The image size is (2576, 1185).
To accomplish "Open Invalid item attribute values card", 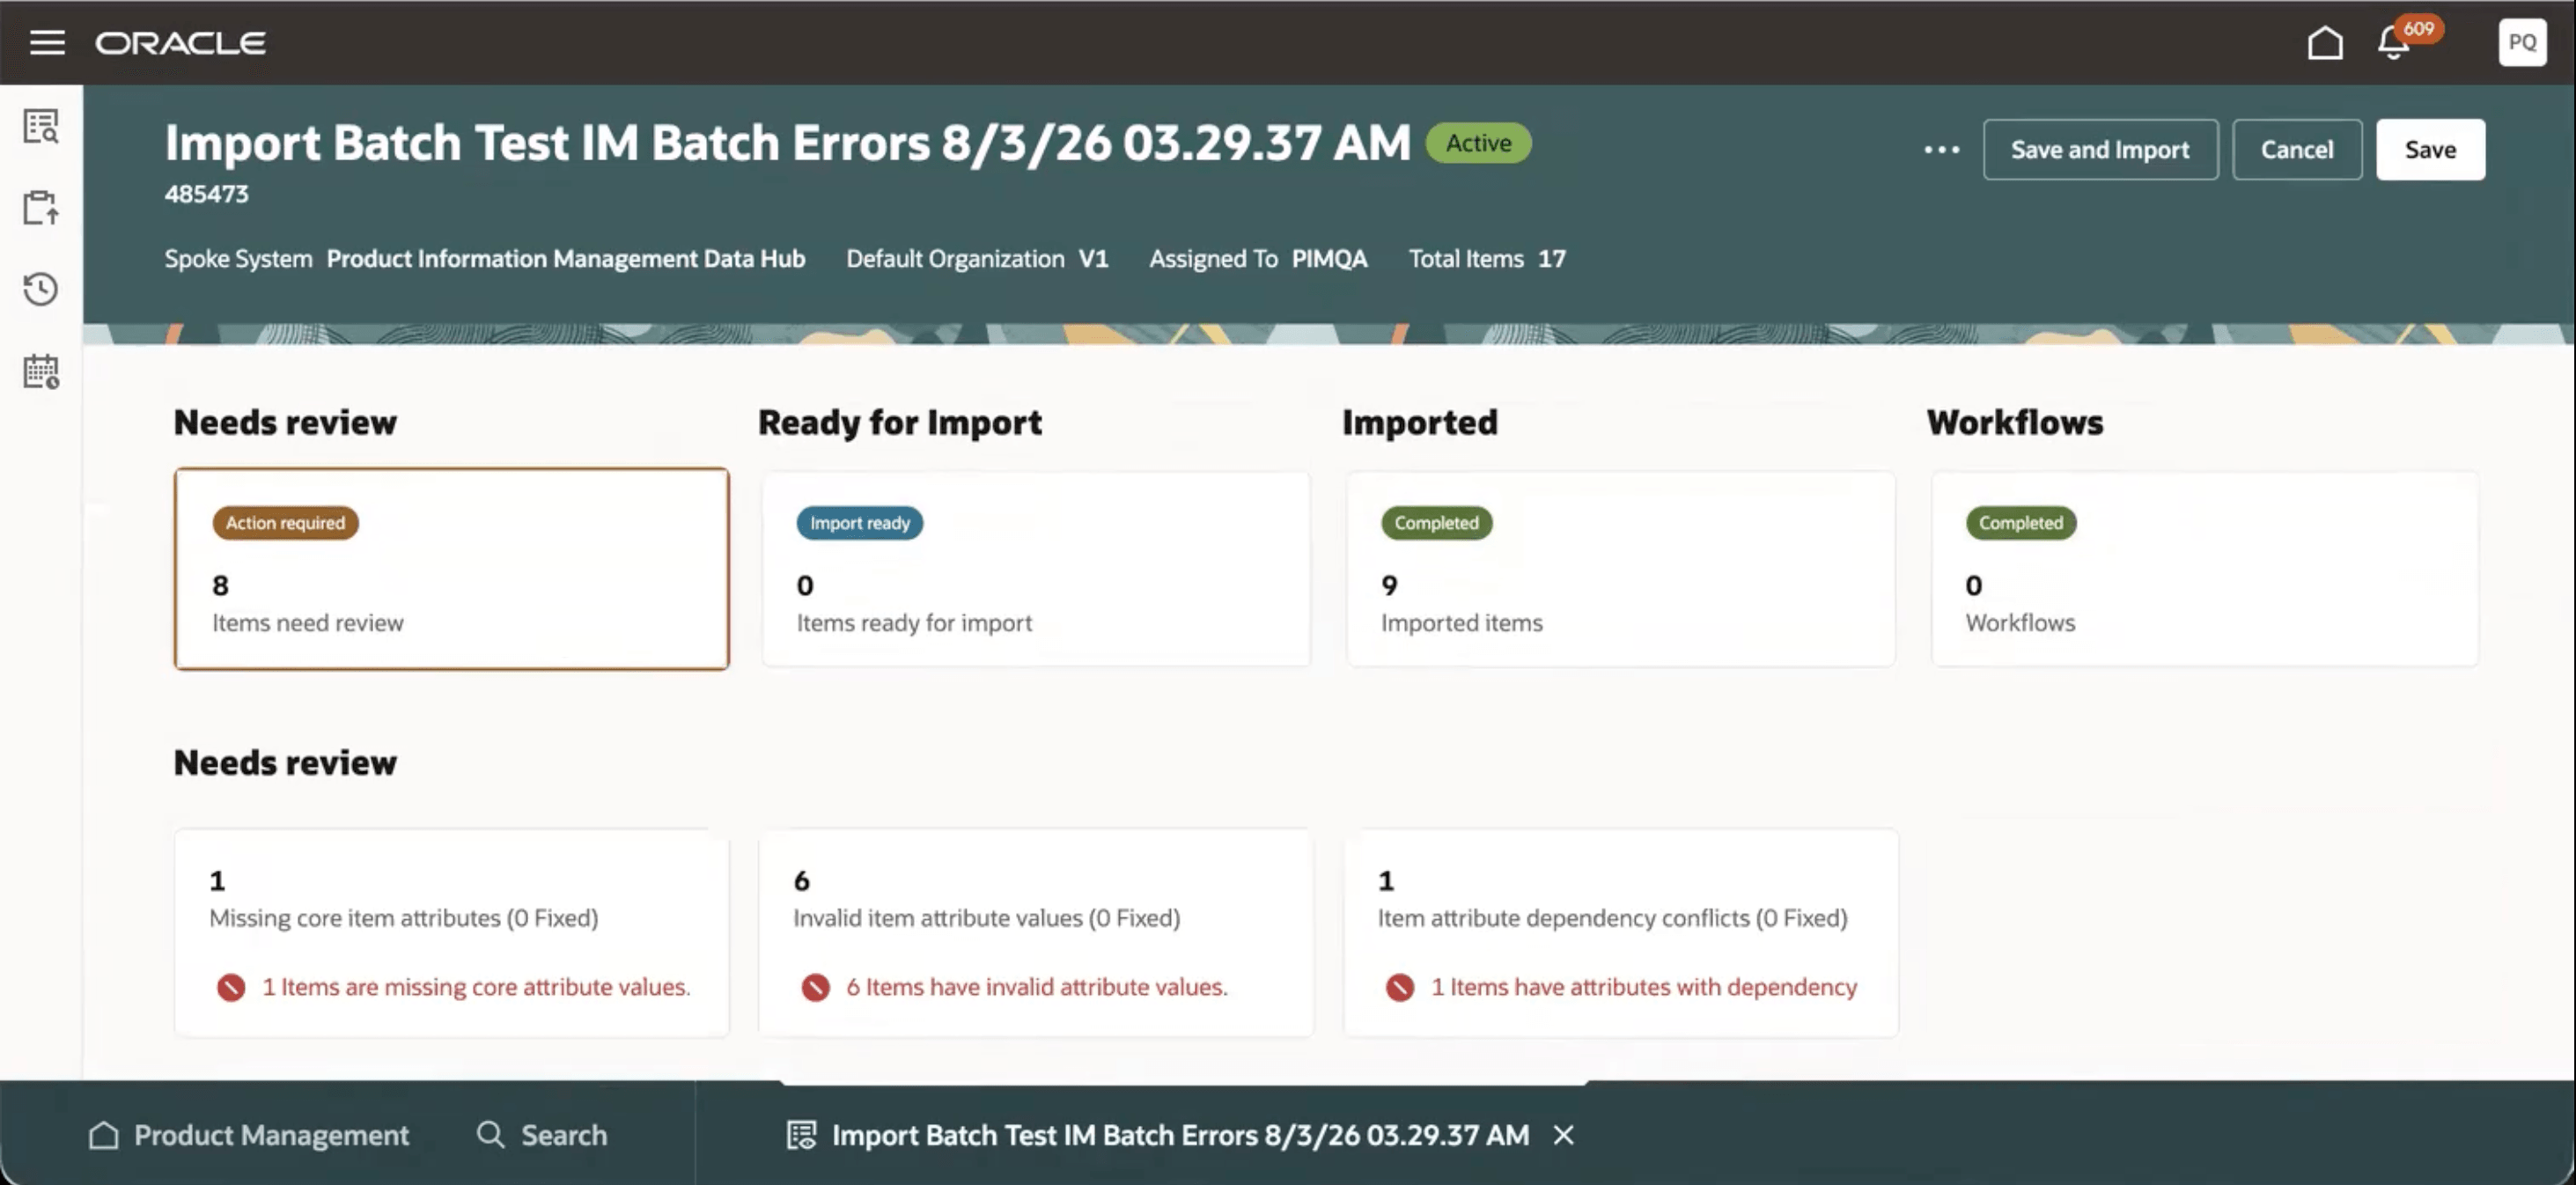I will point(1036,932).
